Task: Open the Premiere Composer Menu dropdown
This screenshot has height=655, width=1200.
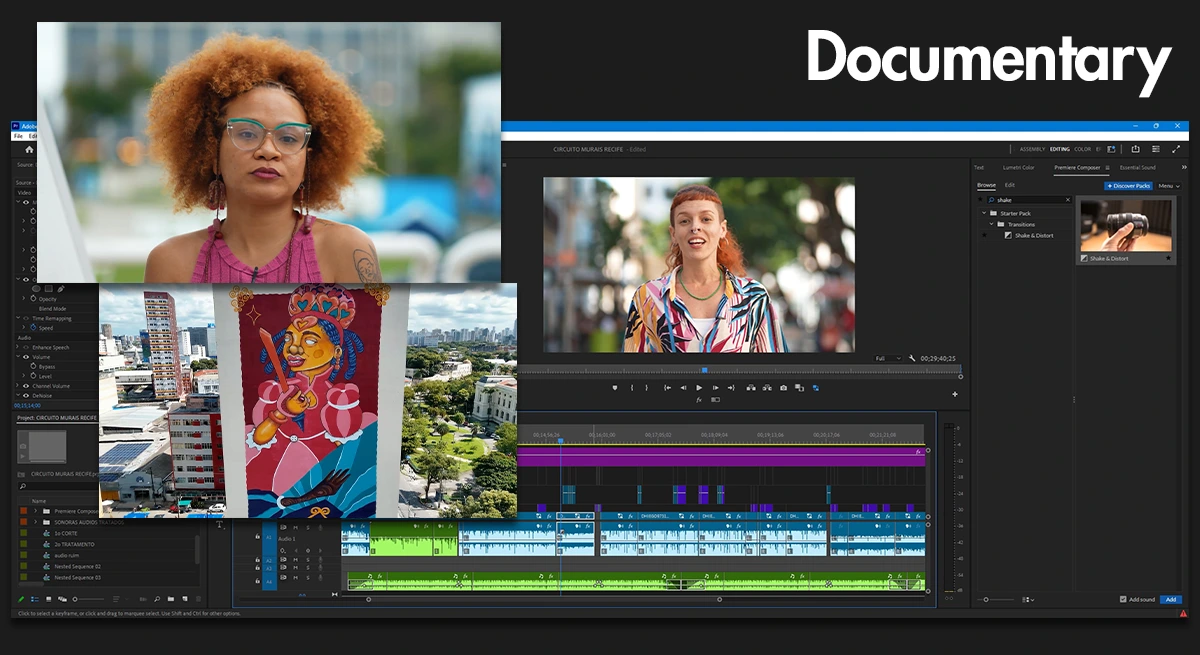Action: point(1169,186)
